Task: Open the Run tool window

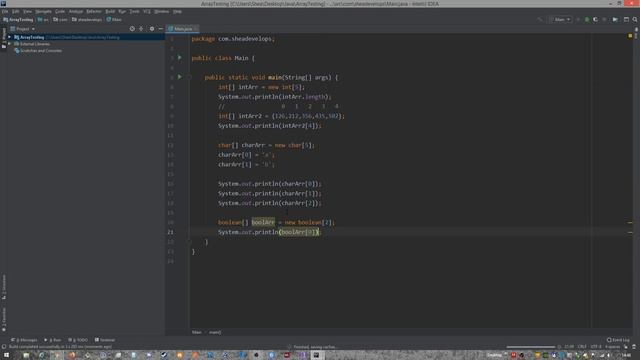Action: click(x=53, y=340)
